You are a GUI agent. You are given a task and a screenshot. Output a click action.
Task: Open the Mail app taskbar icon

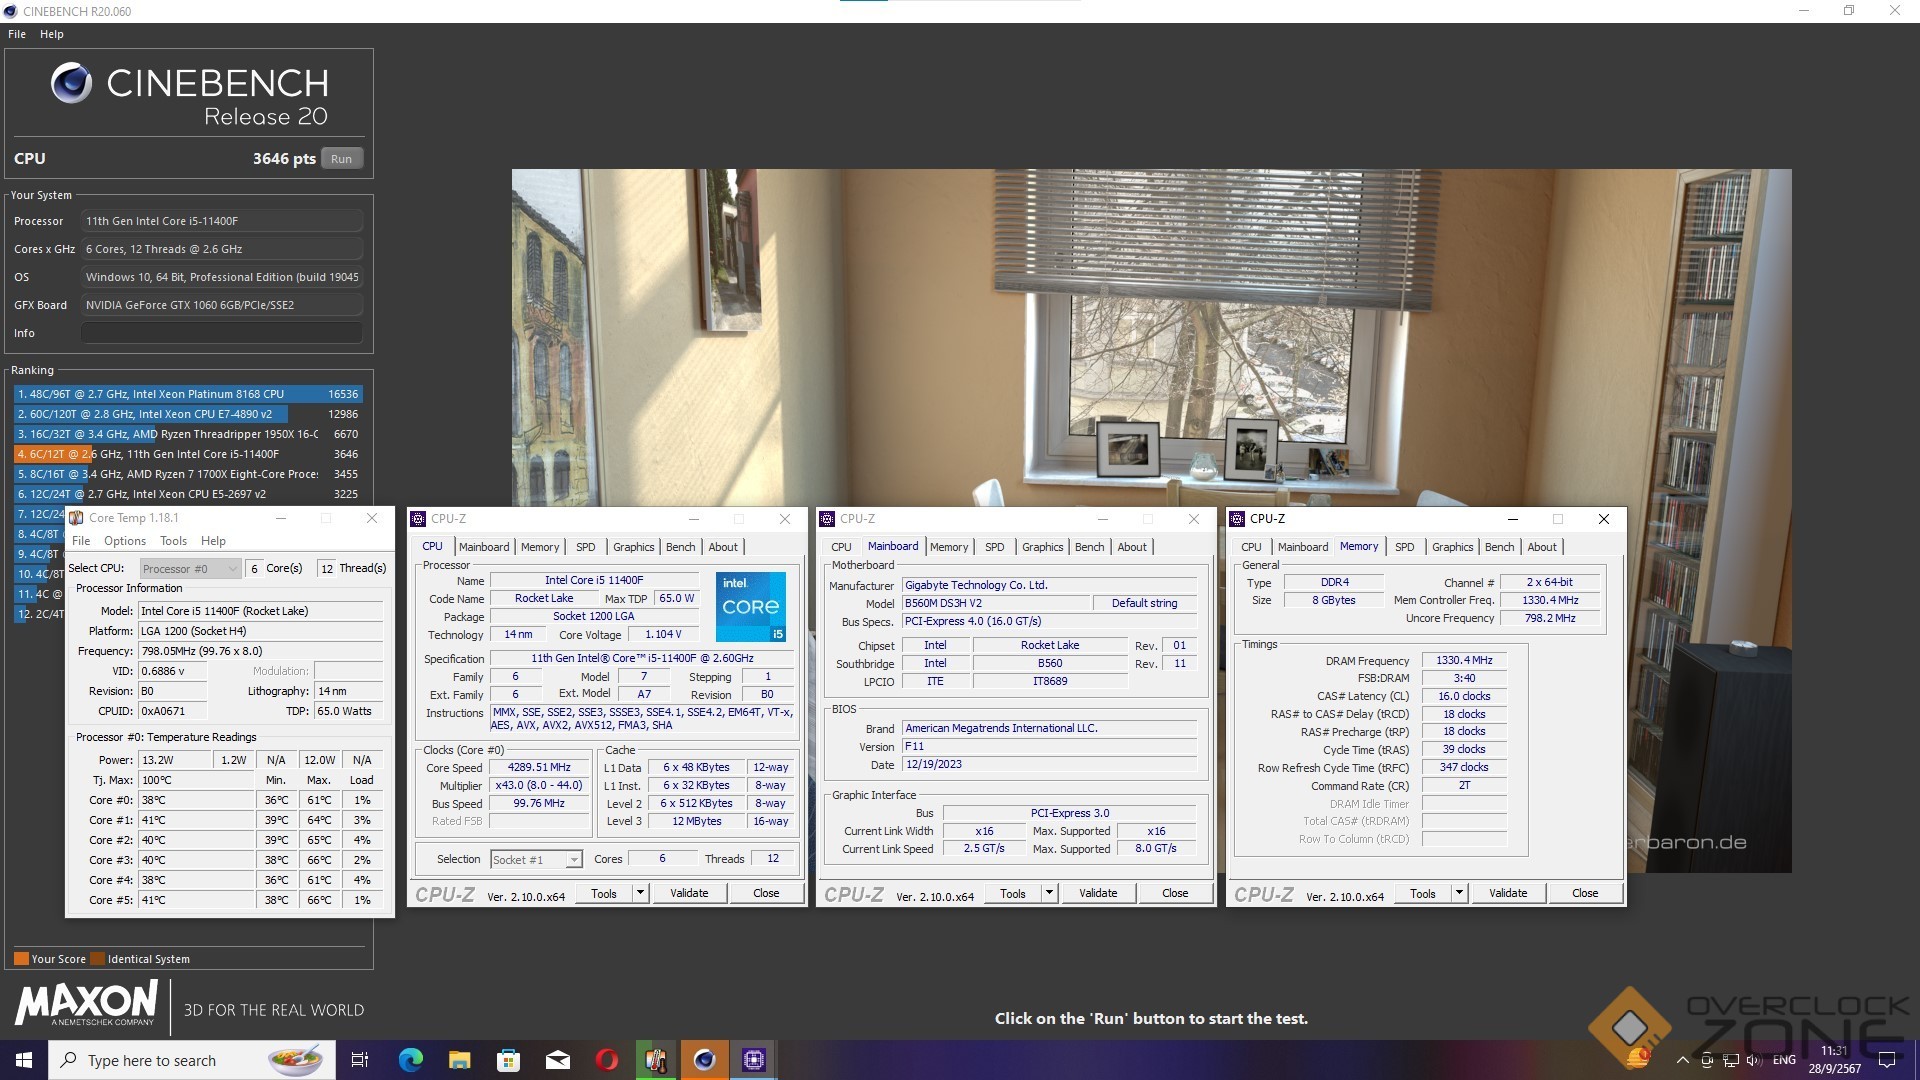pyautogui.click(x=558, y=1060)
